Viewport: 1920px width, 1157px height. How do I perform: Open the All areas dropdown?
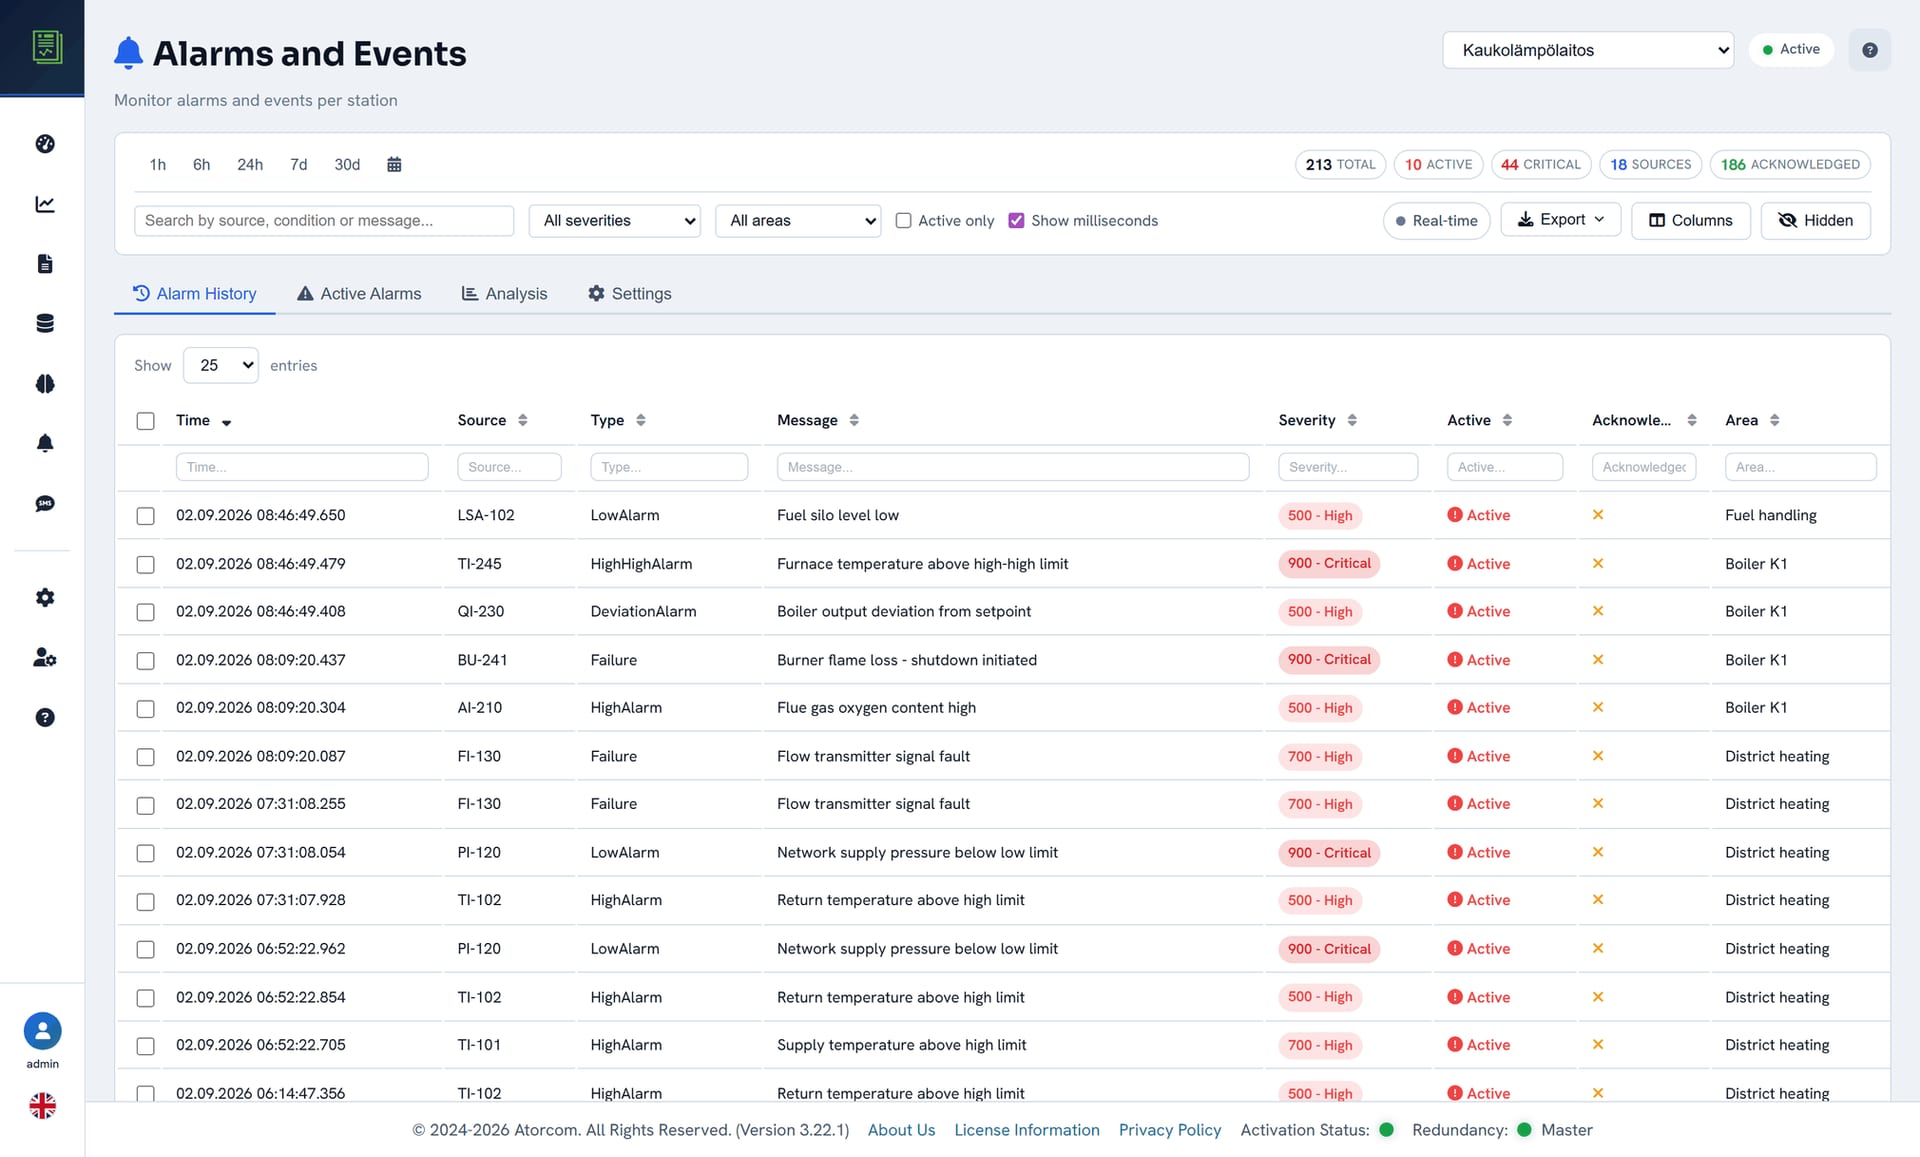pos(798,220)
